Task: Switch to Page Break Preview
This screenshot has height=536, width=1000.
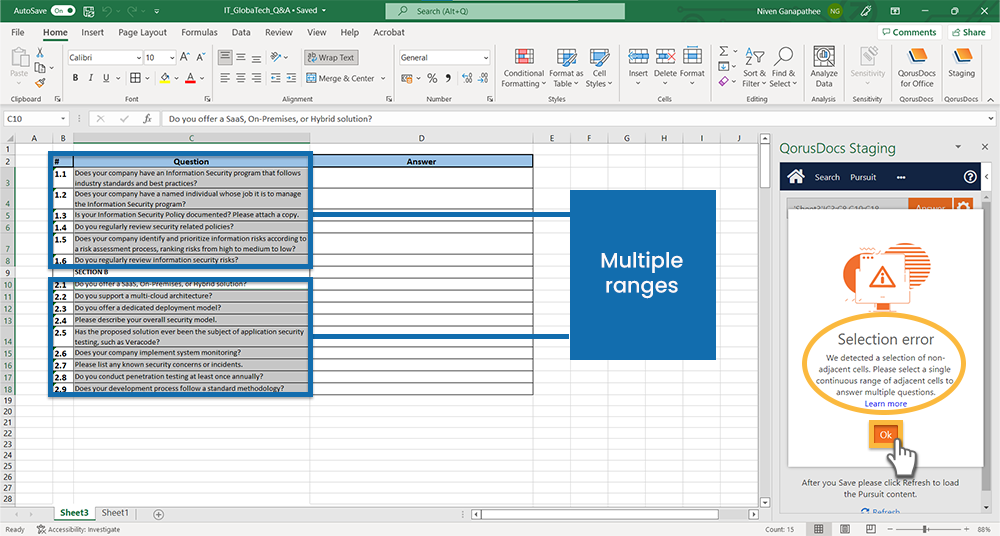Action: (x=871, y=529)
